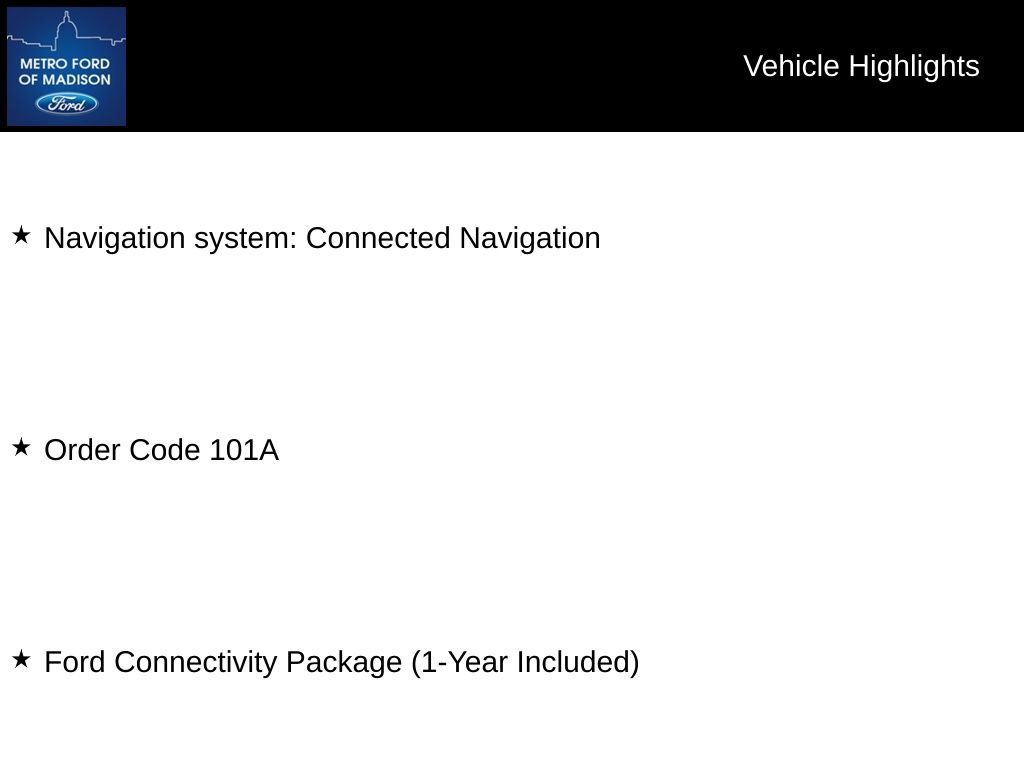Viewport: 1024px width, 768px height.
Task: Click the star bullet beside Navigation system
Action: click(21, 236)
